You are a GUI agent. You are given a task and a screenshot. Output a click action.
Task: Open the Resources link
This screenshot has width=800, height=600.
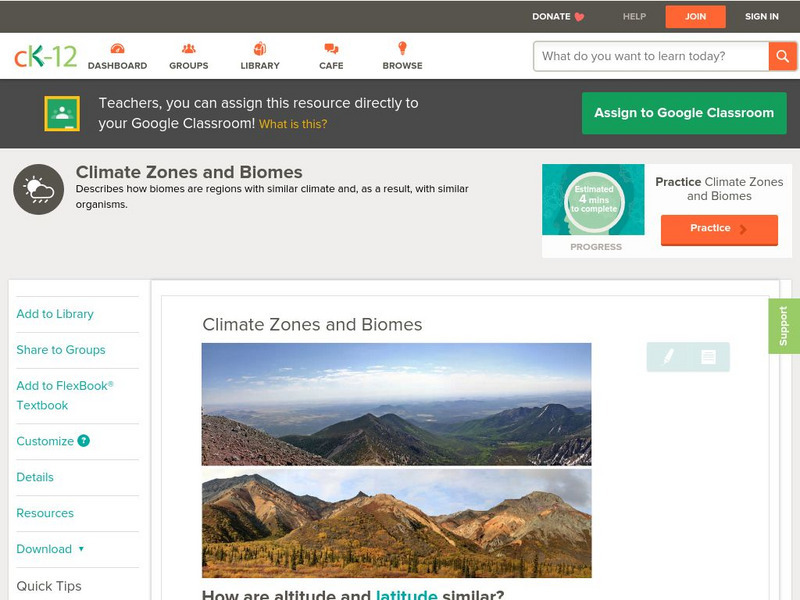45,513
